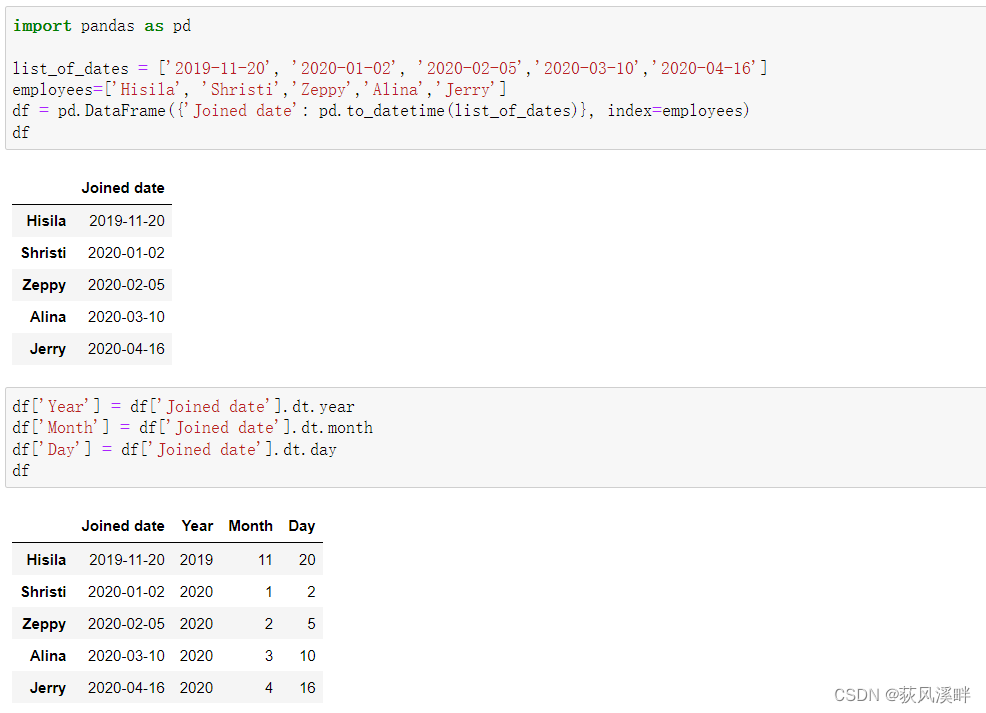Image resolution: width=986 pixels, height=713 pixels.
Task: Click the first code cell input area
Action: click(x=496, y=78)
